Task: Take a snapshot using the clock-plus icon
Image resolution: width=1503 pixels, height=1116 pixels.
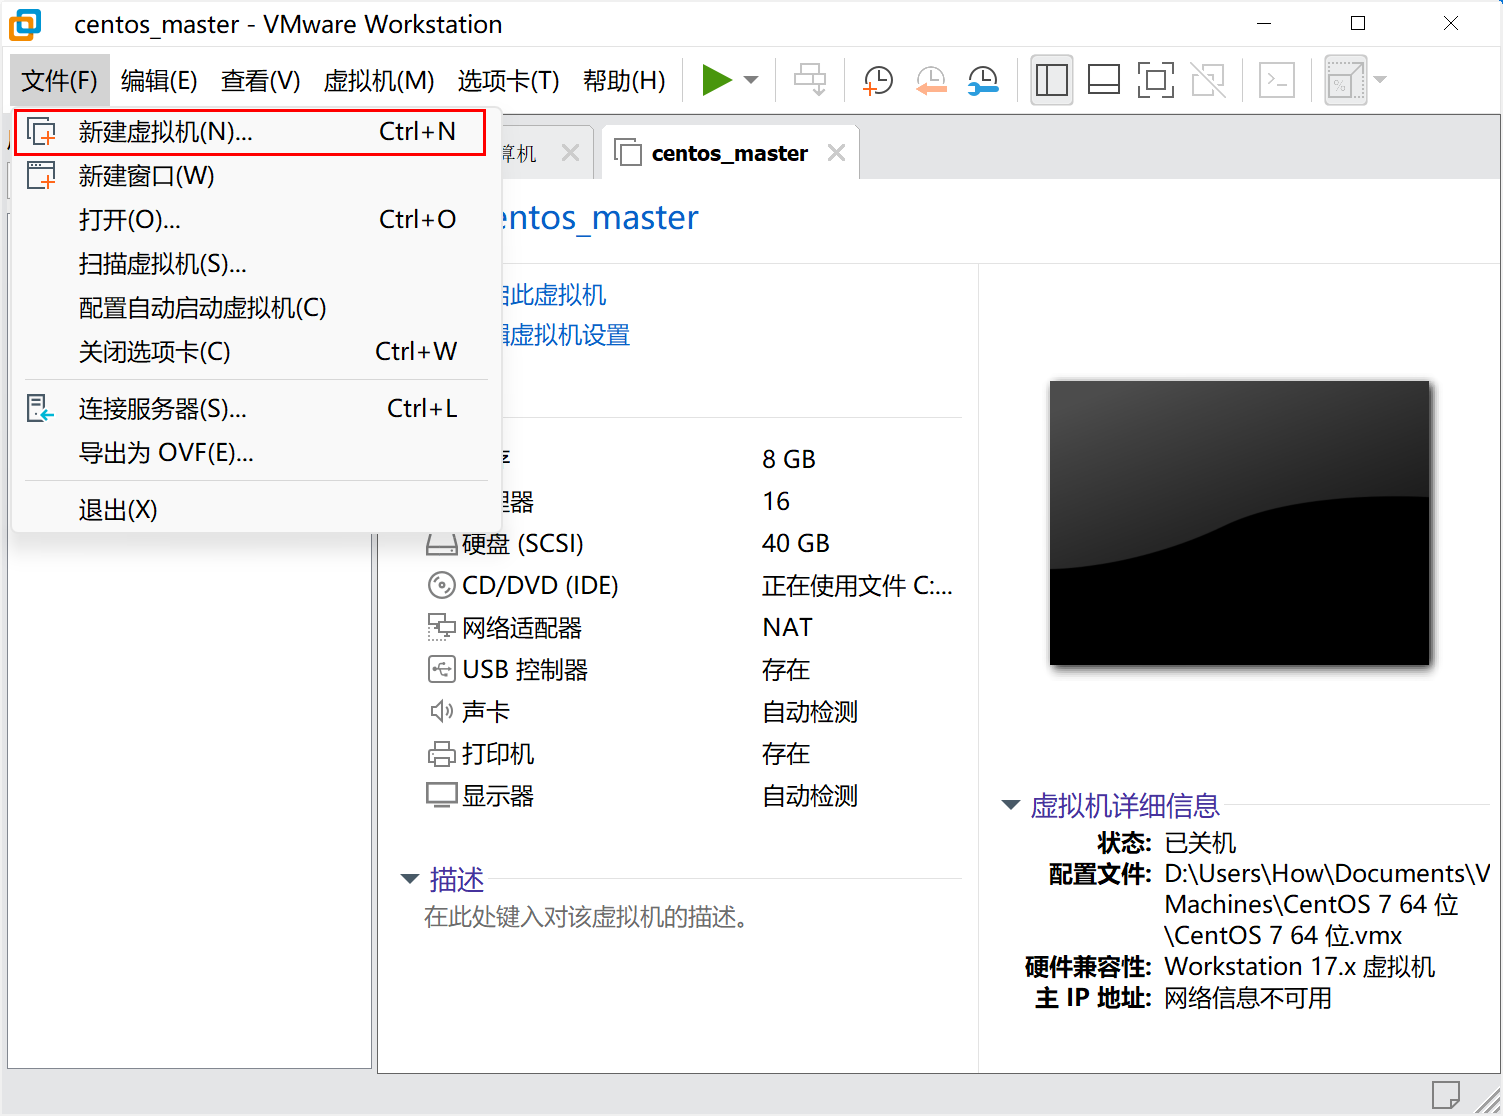Action: coord(877,80)
